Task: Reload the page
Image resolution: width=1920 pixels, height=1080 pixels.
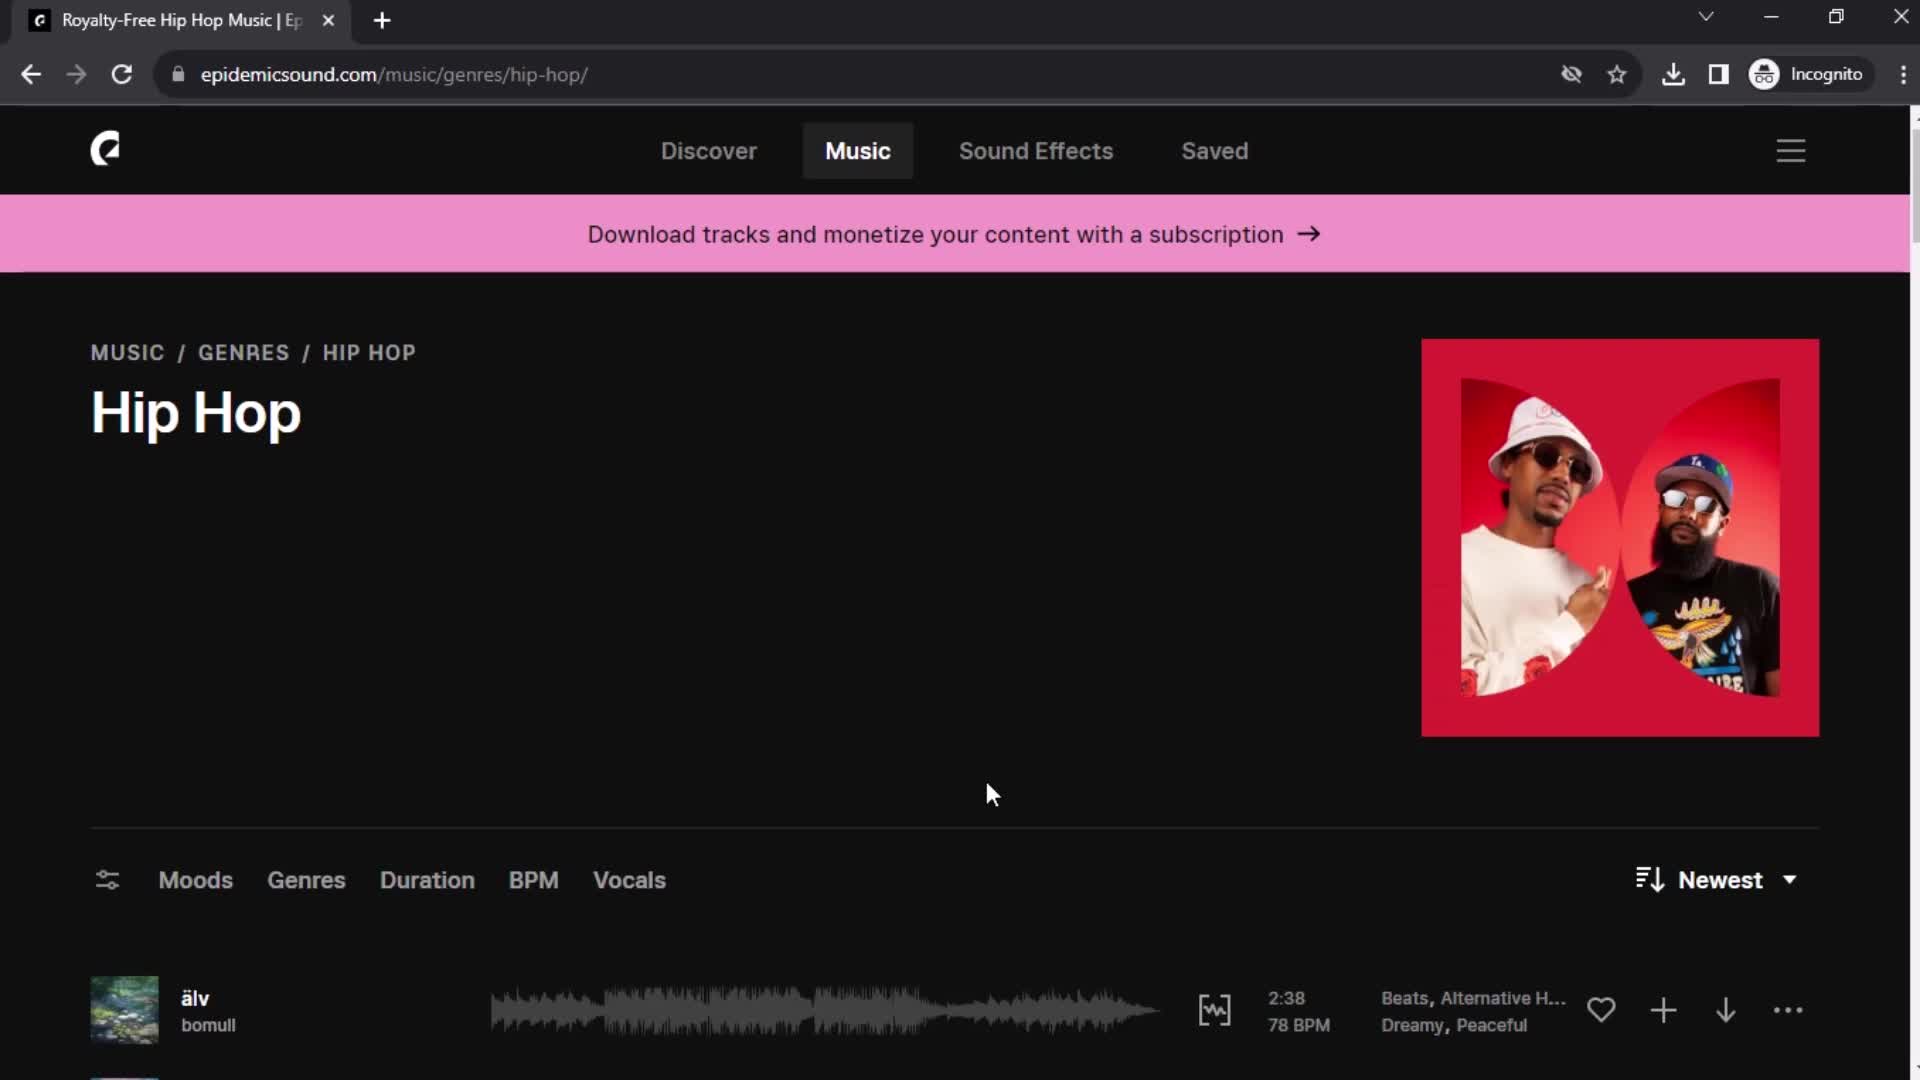Action: click(x=121, y=74)
